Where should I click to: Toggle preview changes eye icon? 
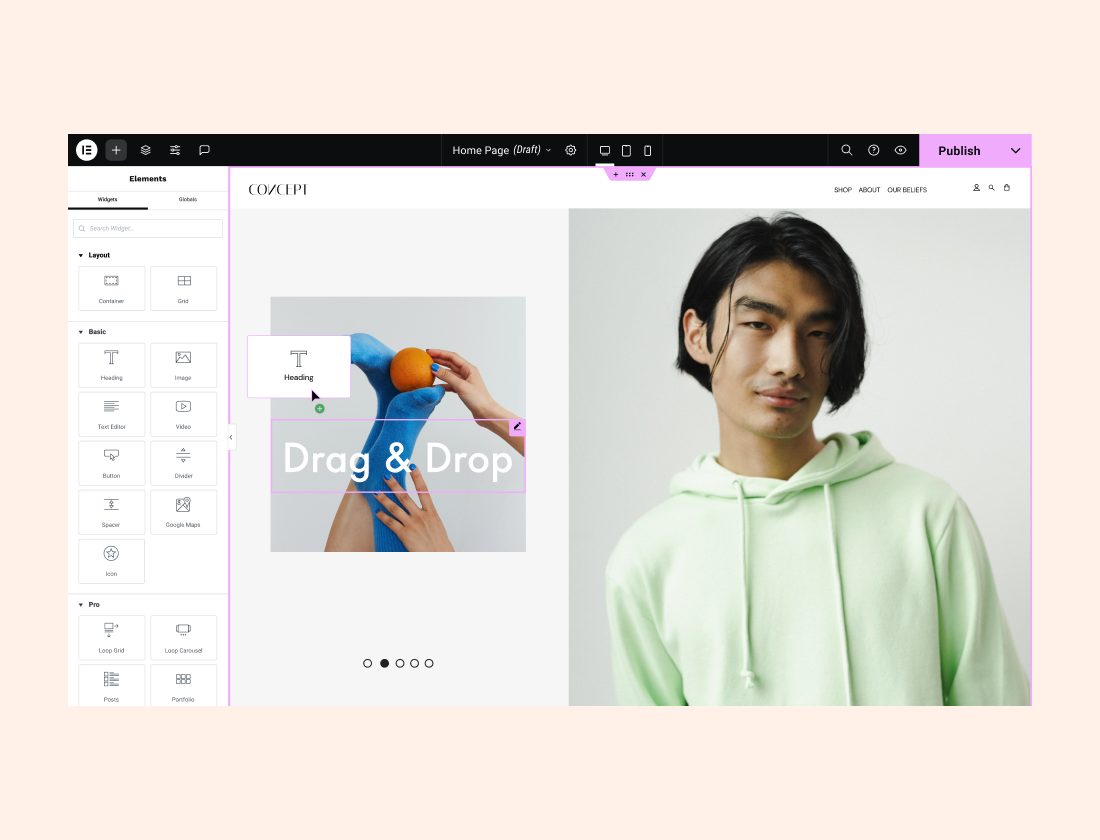pos(901,150)
